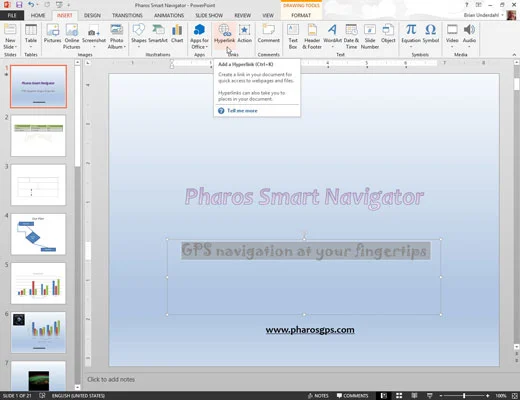
Task: Switch to Reading View in status bar
Action: 414,396
